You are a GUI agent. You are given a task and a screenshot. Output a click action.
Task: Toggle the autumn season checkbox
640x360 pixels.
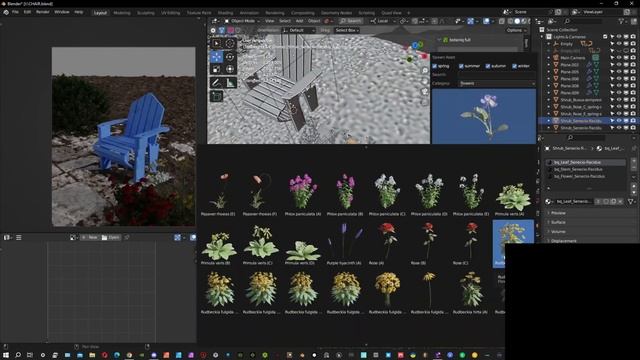pyautogui.click(x=488, y=66)
